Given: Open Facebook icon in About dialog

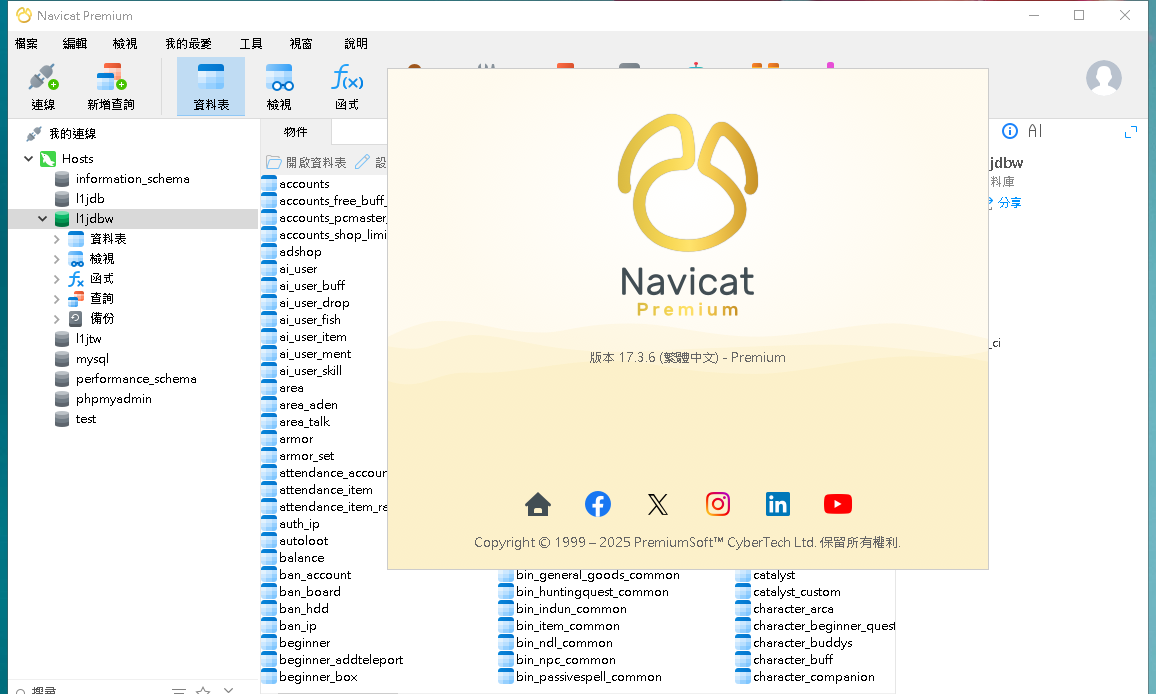Looking at the screenshot, I should (598, 504).
